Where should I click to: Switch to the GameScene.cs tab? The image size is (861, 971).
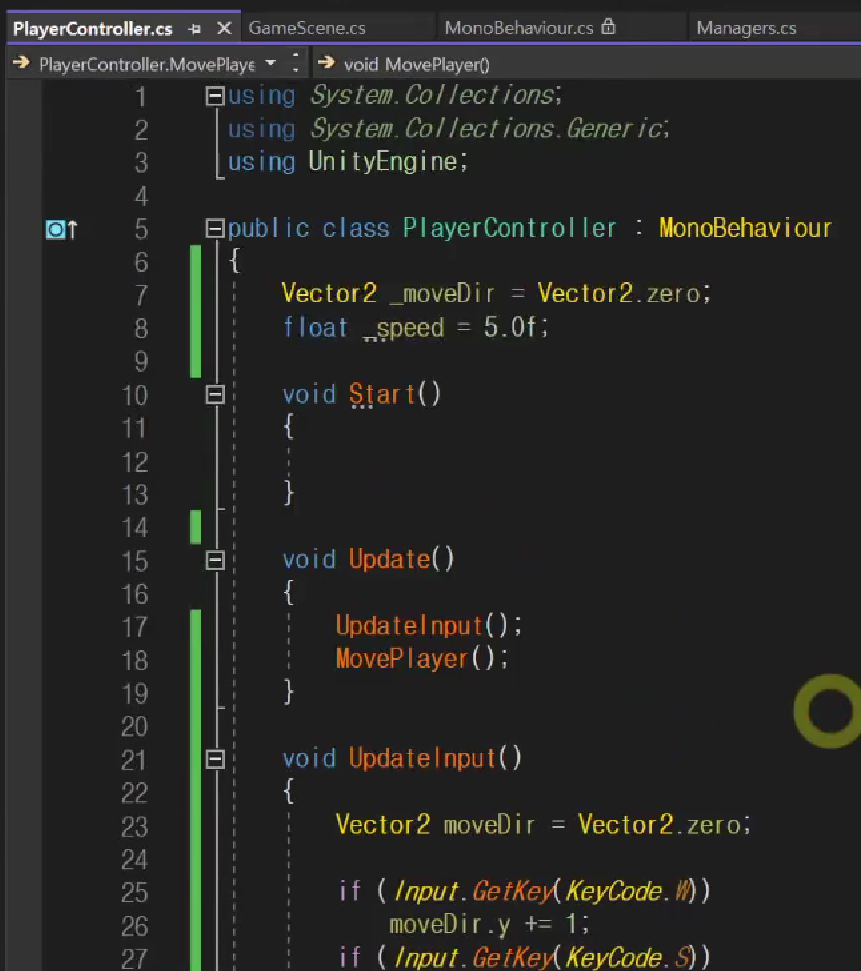point(307,28)
